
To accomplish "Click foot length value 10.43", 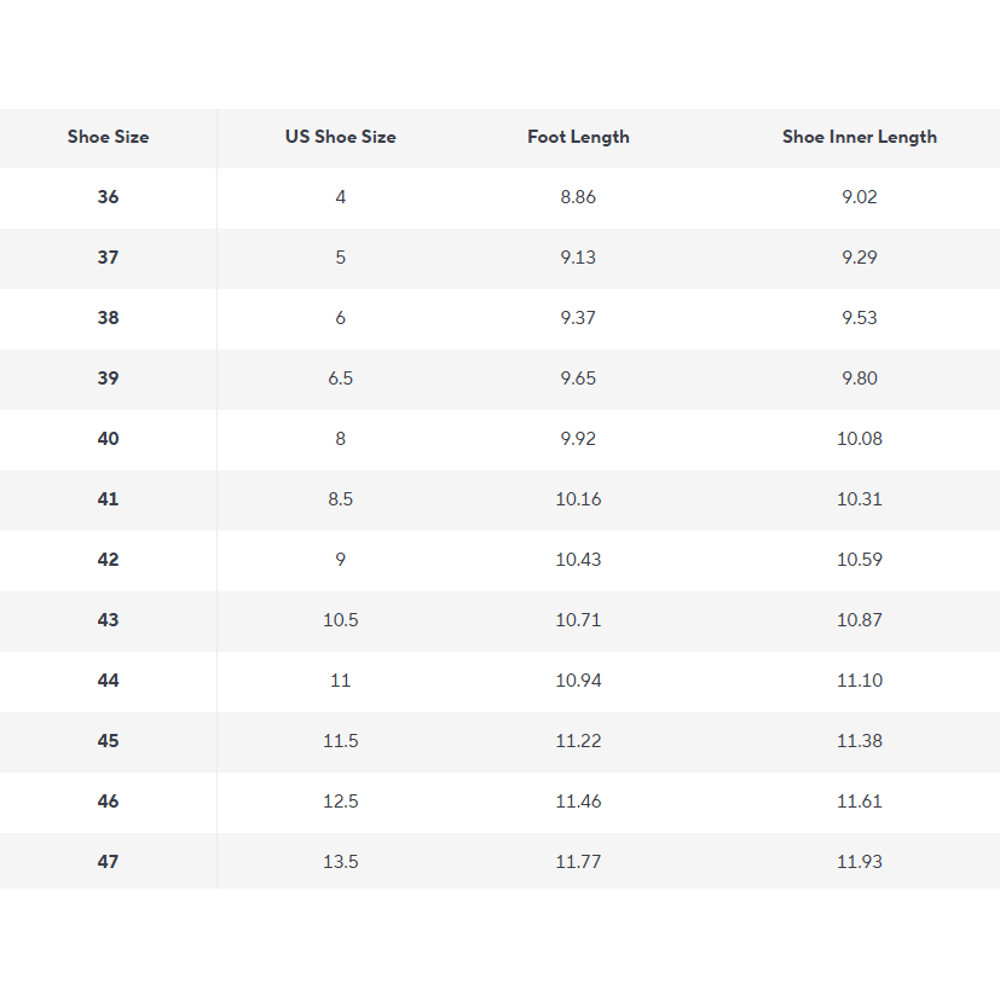I will (x=578, y=559).
